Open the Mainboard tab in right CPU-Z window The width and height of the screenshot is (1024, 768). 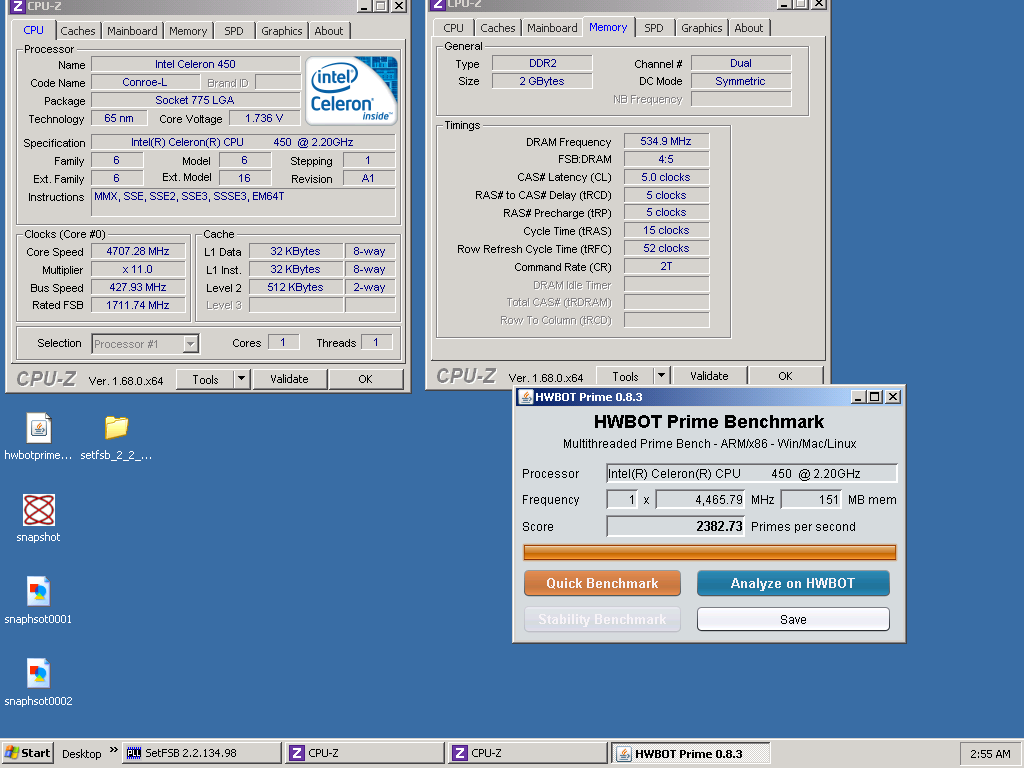552,28
